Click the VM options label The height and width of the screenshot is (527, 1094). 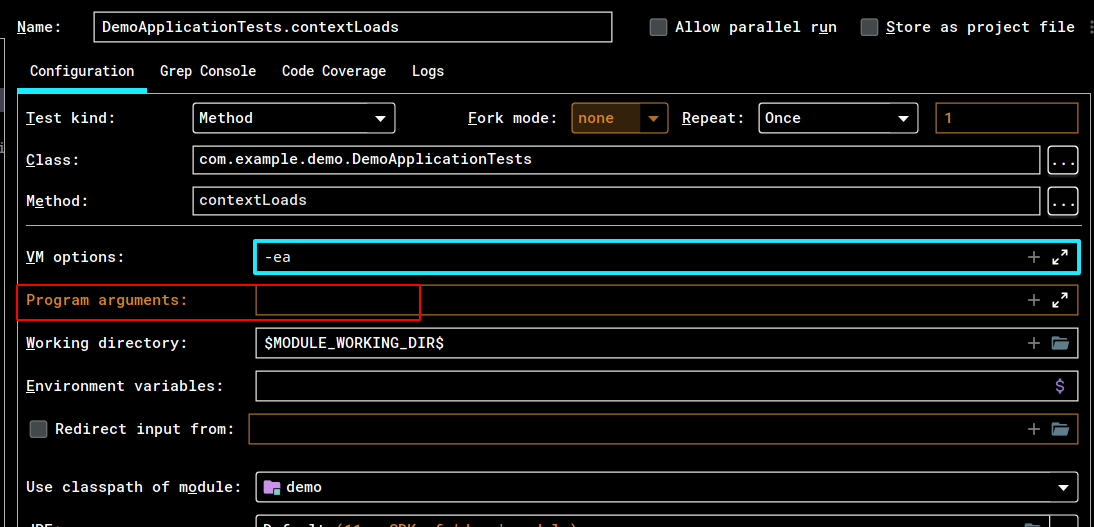75,258
